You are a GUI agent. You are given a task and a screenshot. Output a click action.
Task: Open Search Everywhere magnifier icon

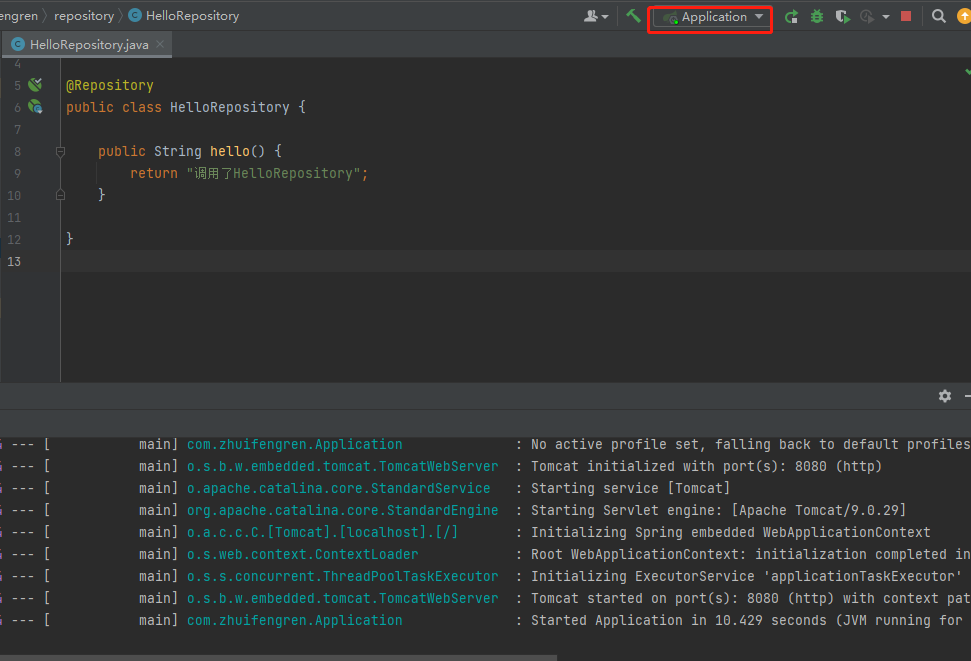coord(938,16)
